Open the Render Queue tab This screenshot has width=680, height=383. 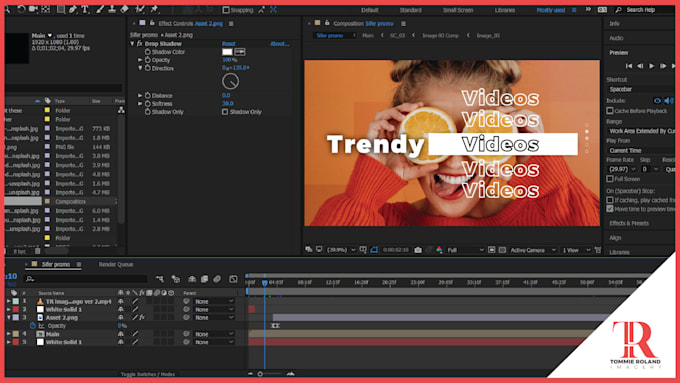(116, 265)
